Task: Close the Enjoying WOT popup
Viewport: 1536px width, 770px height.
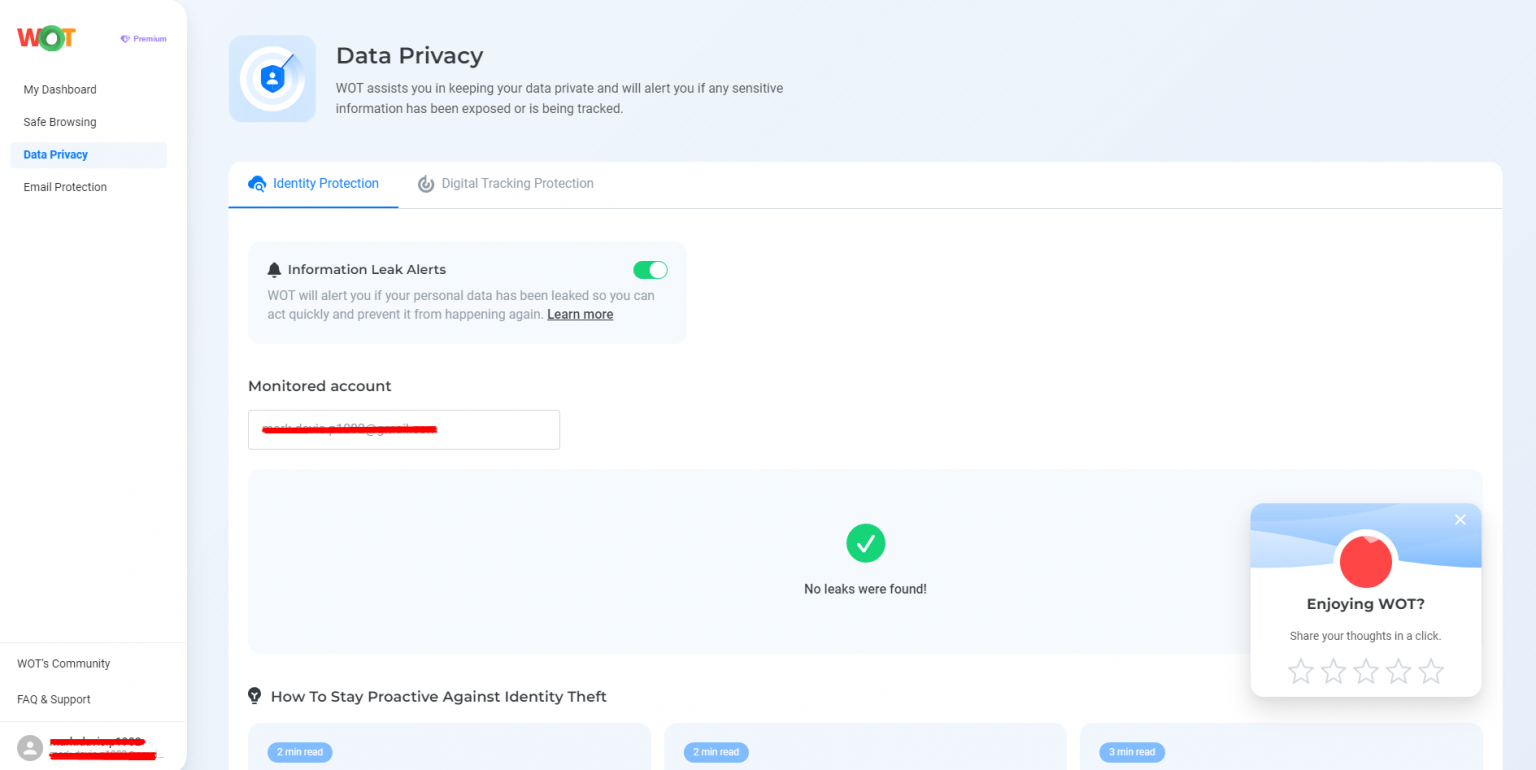Action: click(x=1460, y=519)
